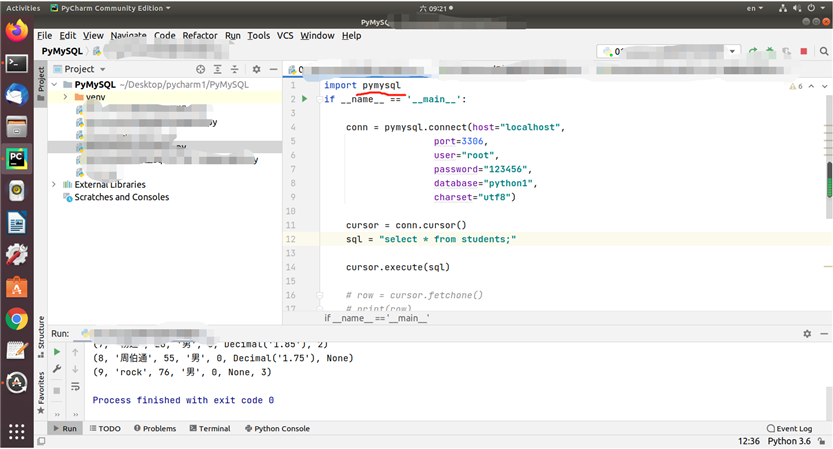Open Project panel settings gear

(257, 69)
